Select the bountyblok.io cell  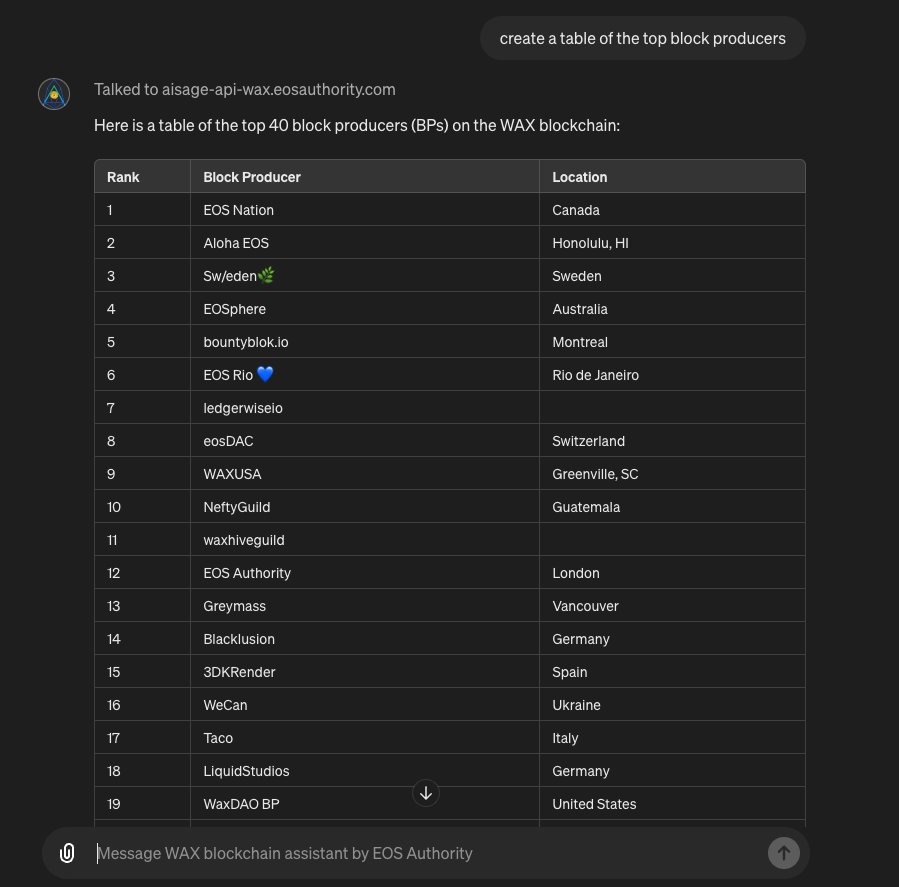coord(246,342)
